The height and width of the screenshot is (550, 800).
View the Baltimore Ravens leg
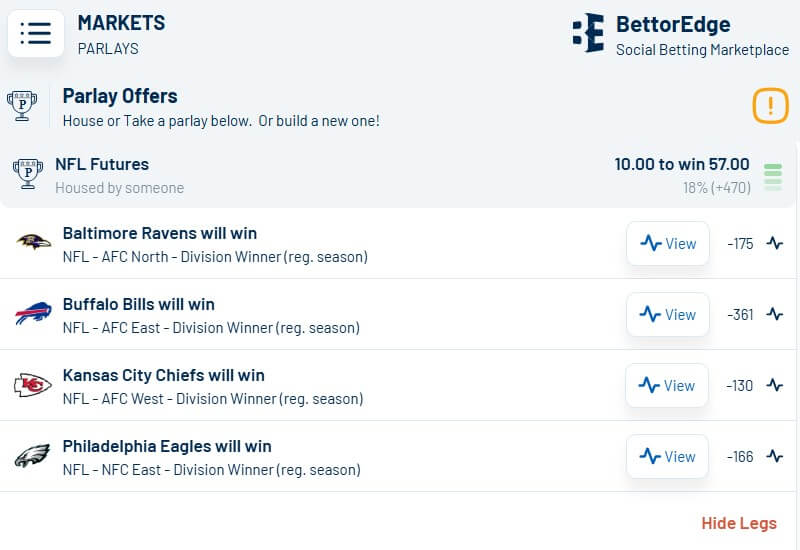[668, 243]
